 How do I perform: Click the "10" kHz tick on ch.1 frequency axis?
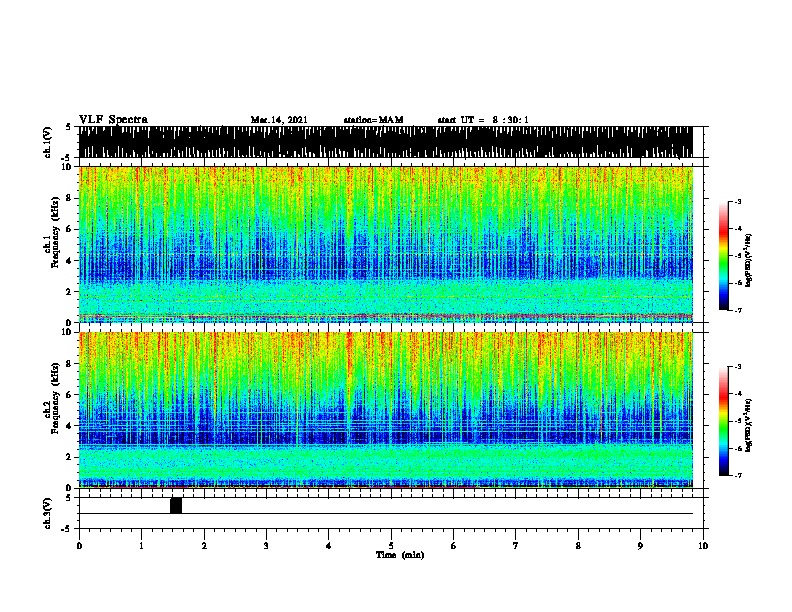point(67,167)
